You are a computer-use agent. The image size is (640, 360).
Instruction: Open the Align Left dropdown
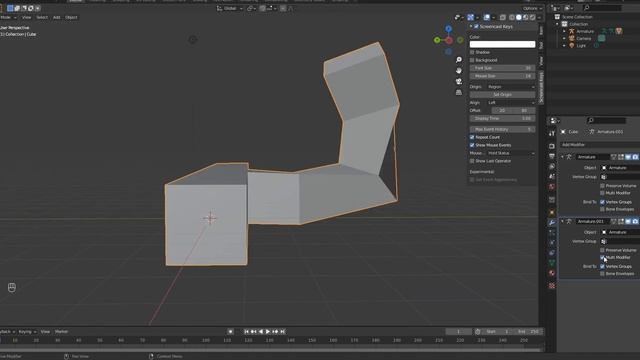click(x=510, y=102)
